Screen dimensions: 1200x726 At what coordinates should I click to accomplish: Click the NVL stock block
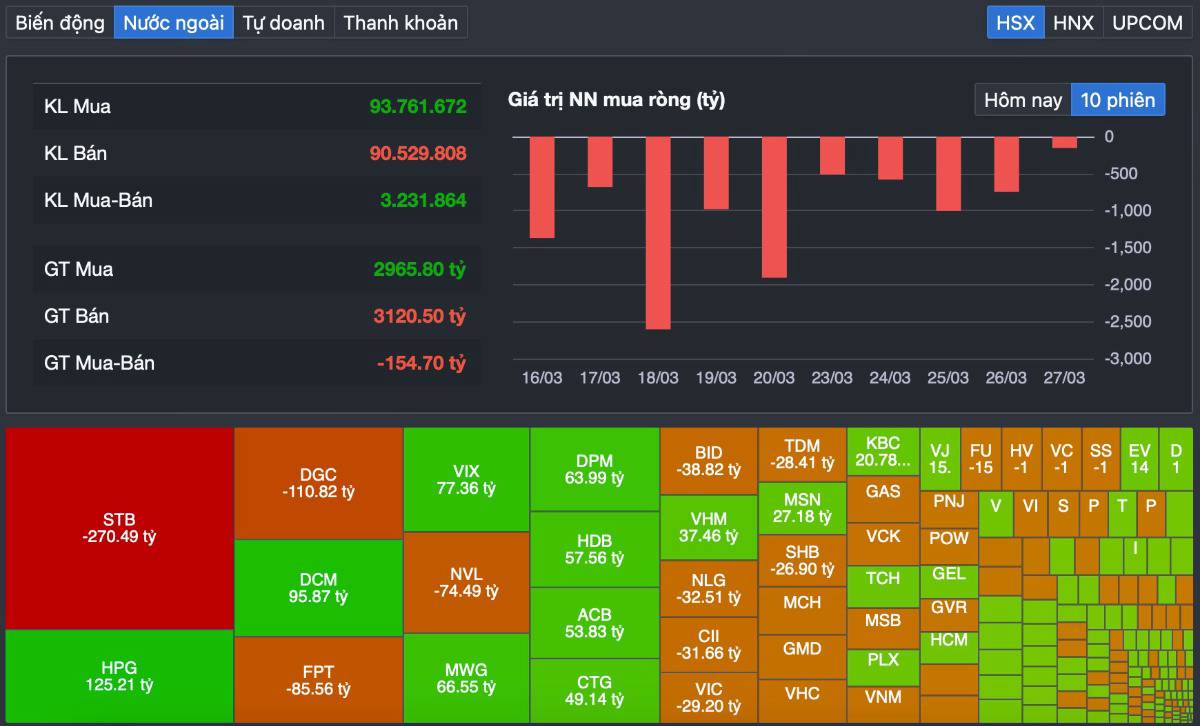466,582
